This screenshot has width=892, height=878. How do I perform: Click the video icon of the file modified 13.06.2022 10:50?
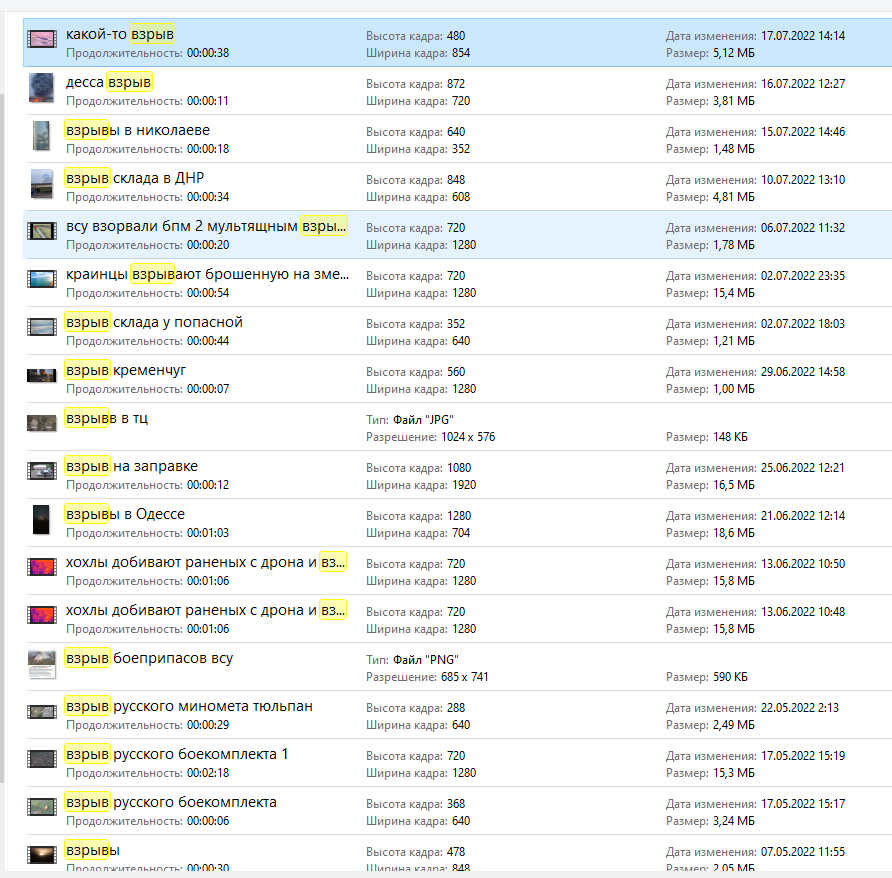[42, 567]
